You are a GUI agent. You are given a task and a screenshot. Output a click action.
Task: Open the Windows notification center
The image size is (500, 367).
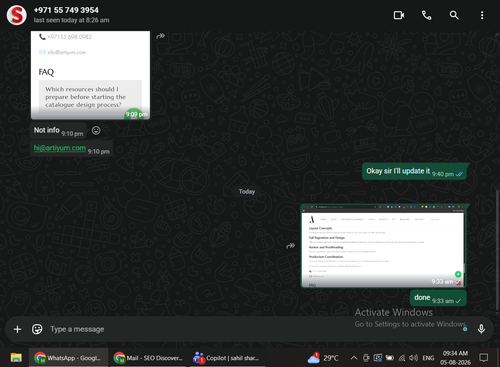point(483,358)
